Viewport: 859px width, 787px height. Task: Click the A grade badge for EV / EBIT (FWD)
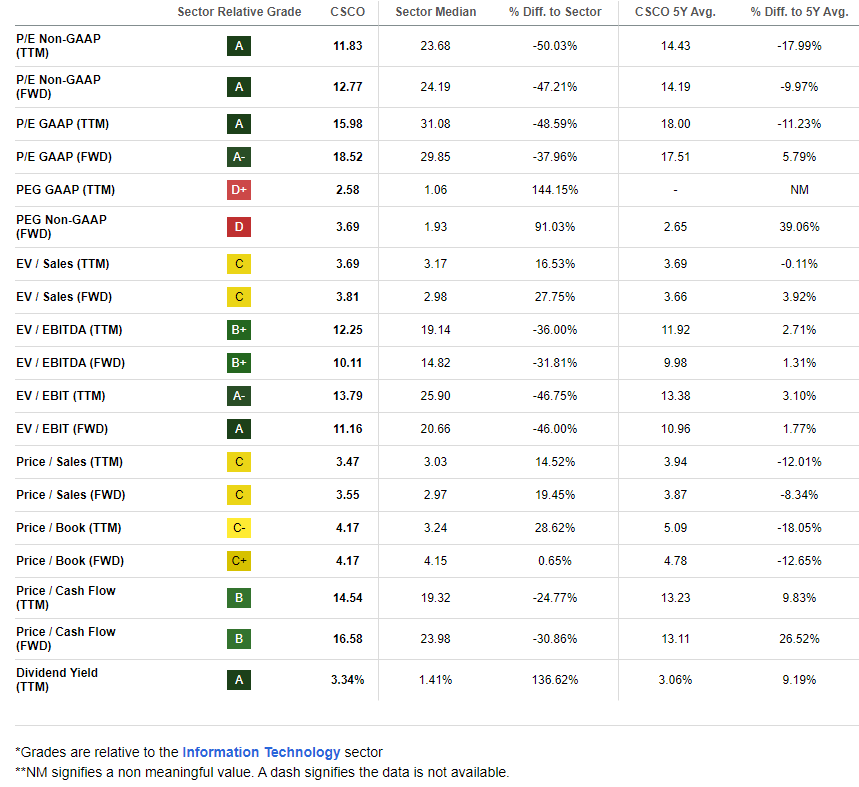point(239,429)
